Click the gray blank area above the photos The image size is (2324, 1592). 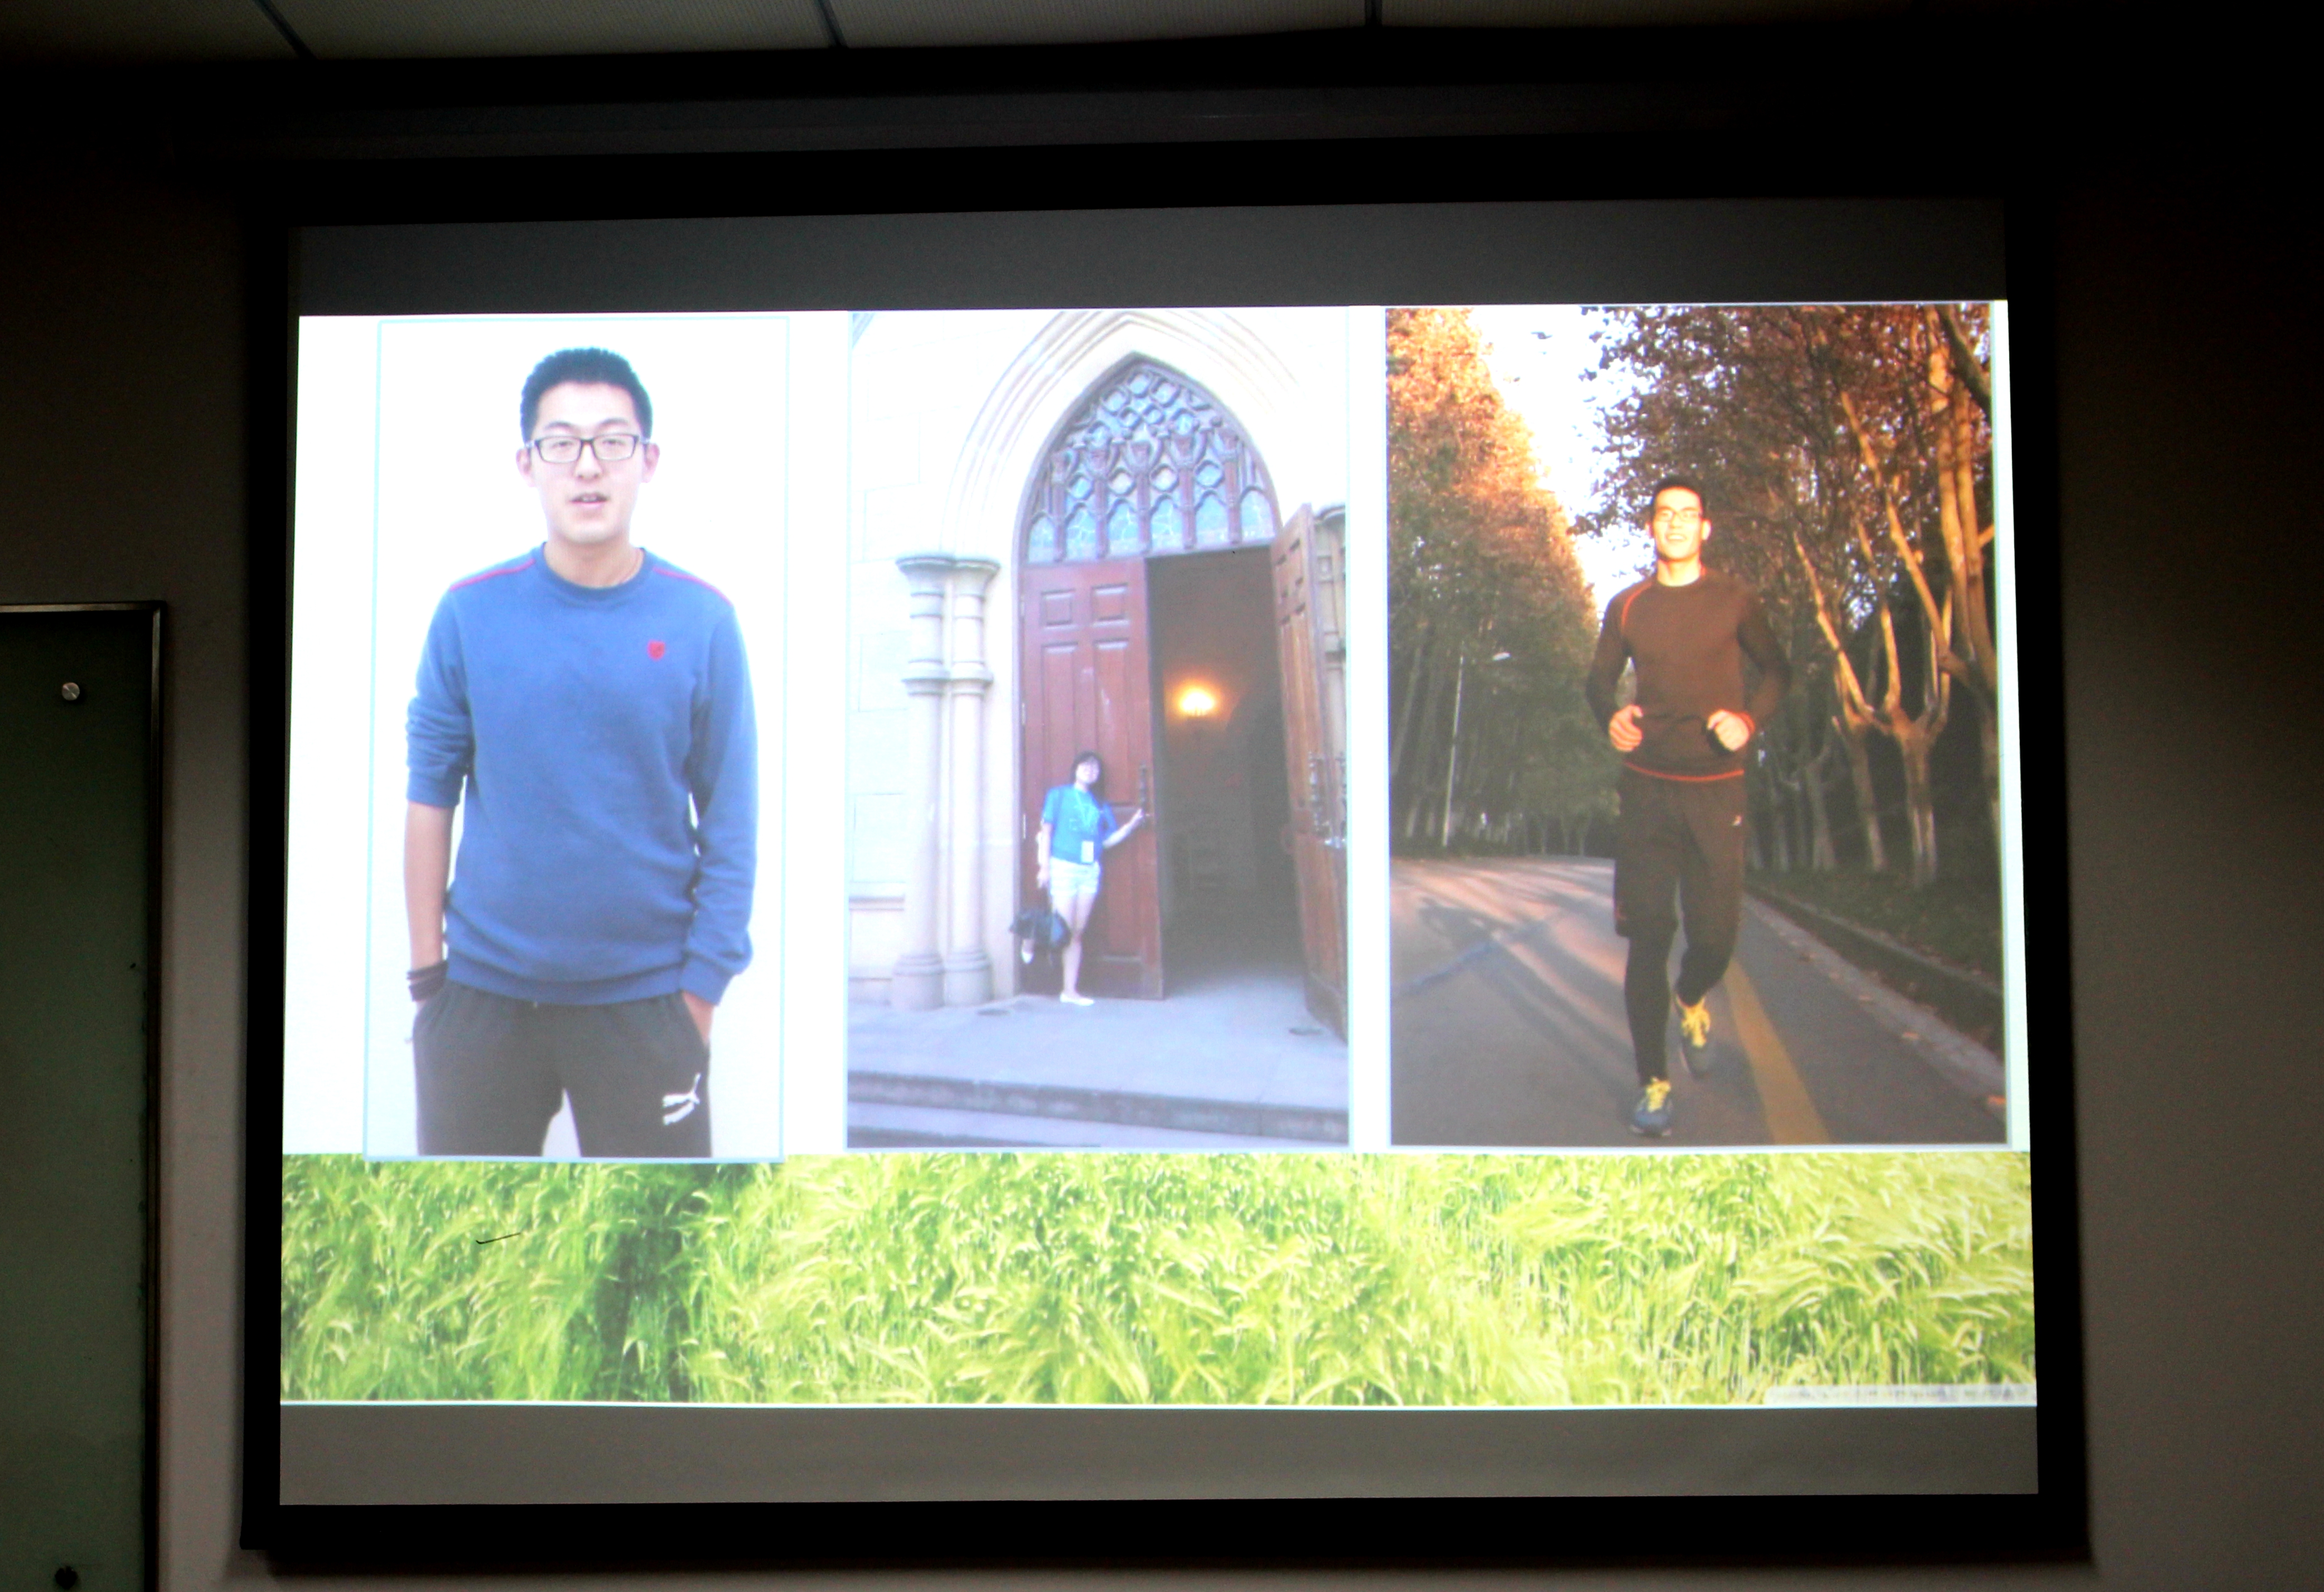[x=1150, y=265]
